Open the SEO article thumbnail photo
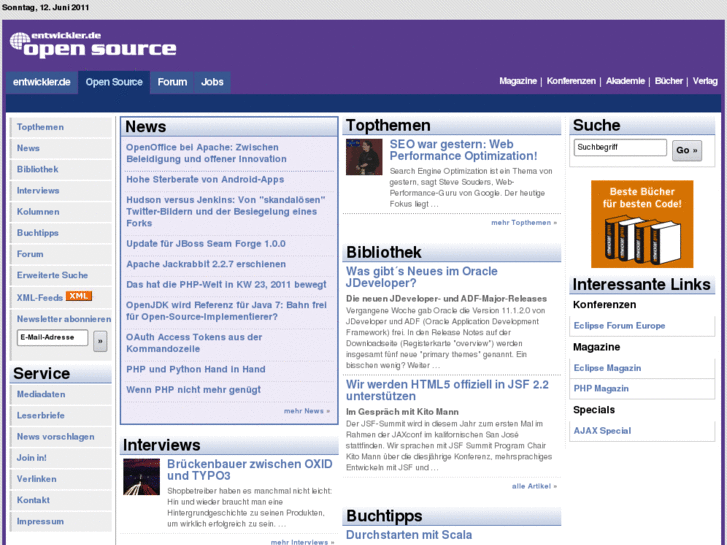 point(364,157)
